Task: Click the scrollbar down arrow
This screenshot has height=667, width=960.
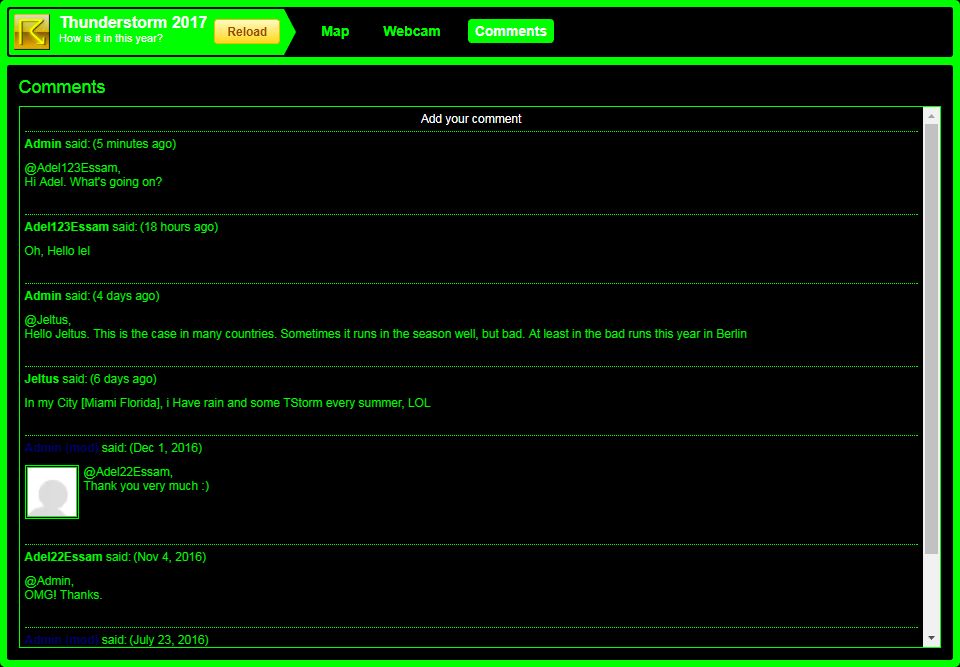Action: click(x=931, y=638)
